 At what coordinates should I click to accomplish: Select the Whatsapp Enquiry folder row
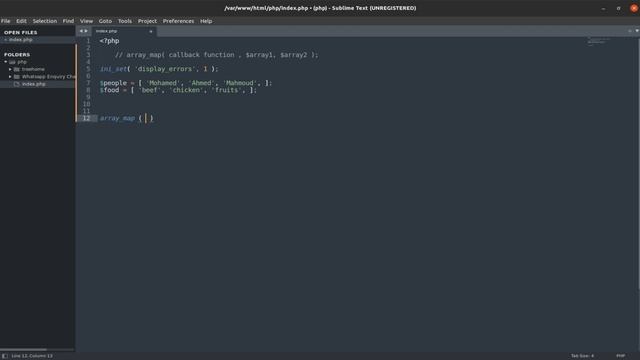[38, 77]
